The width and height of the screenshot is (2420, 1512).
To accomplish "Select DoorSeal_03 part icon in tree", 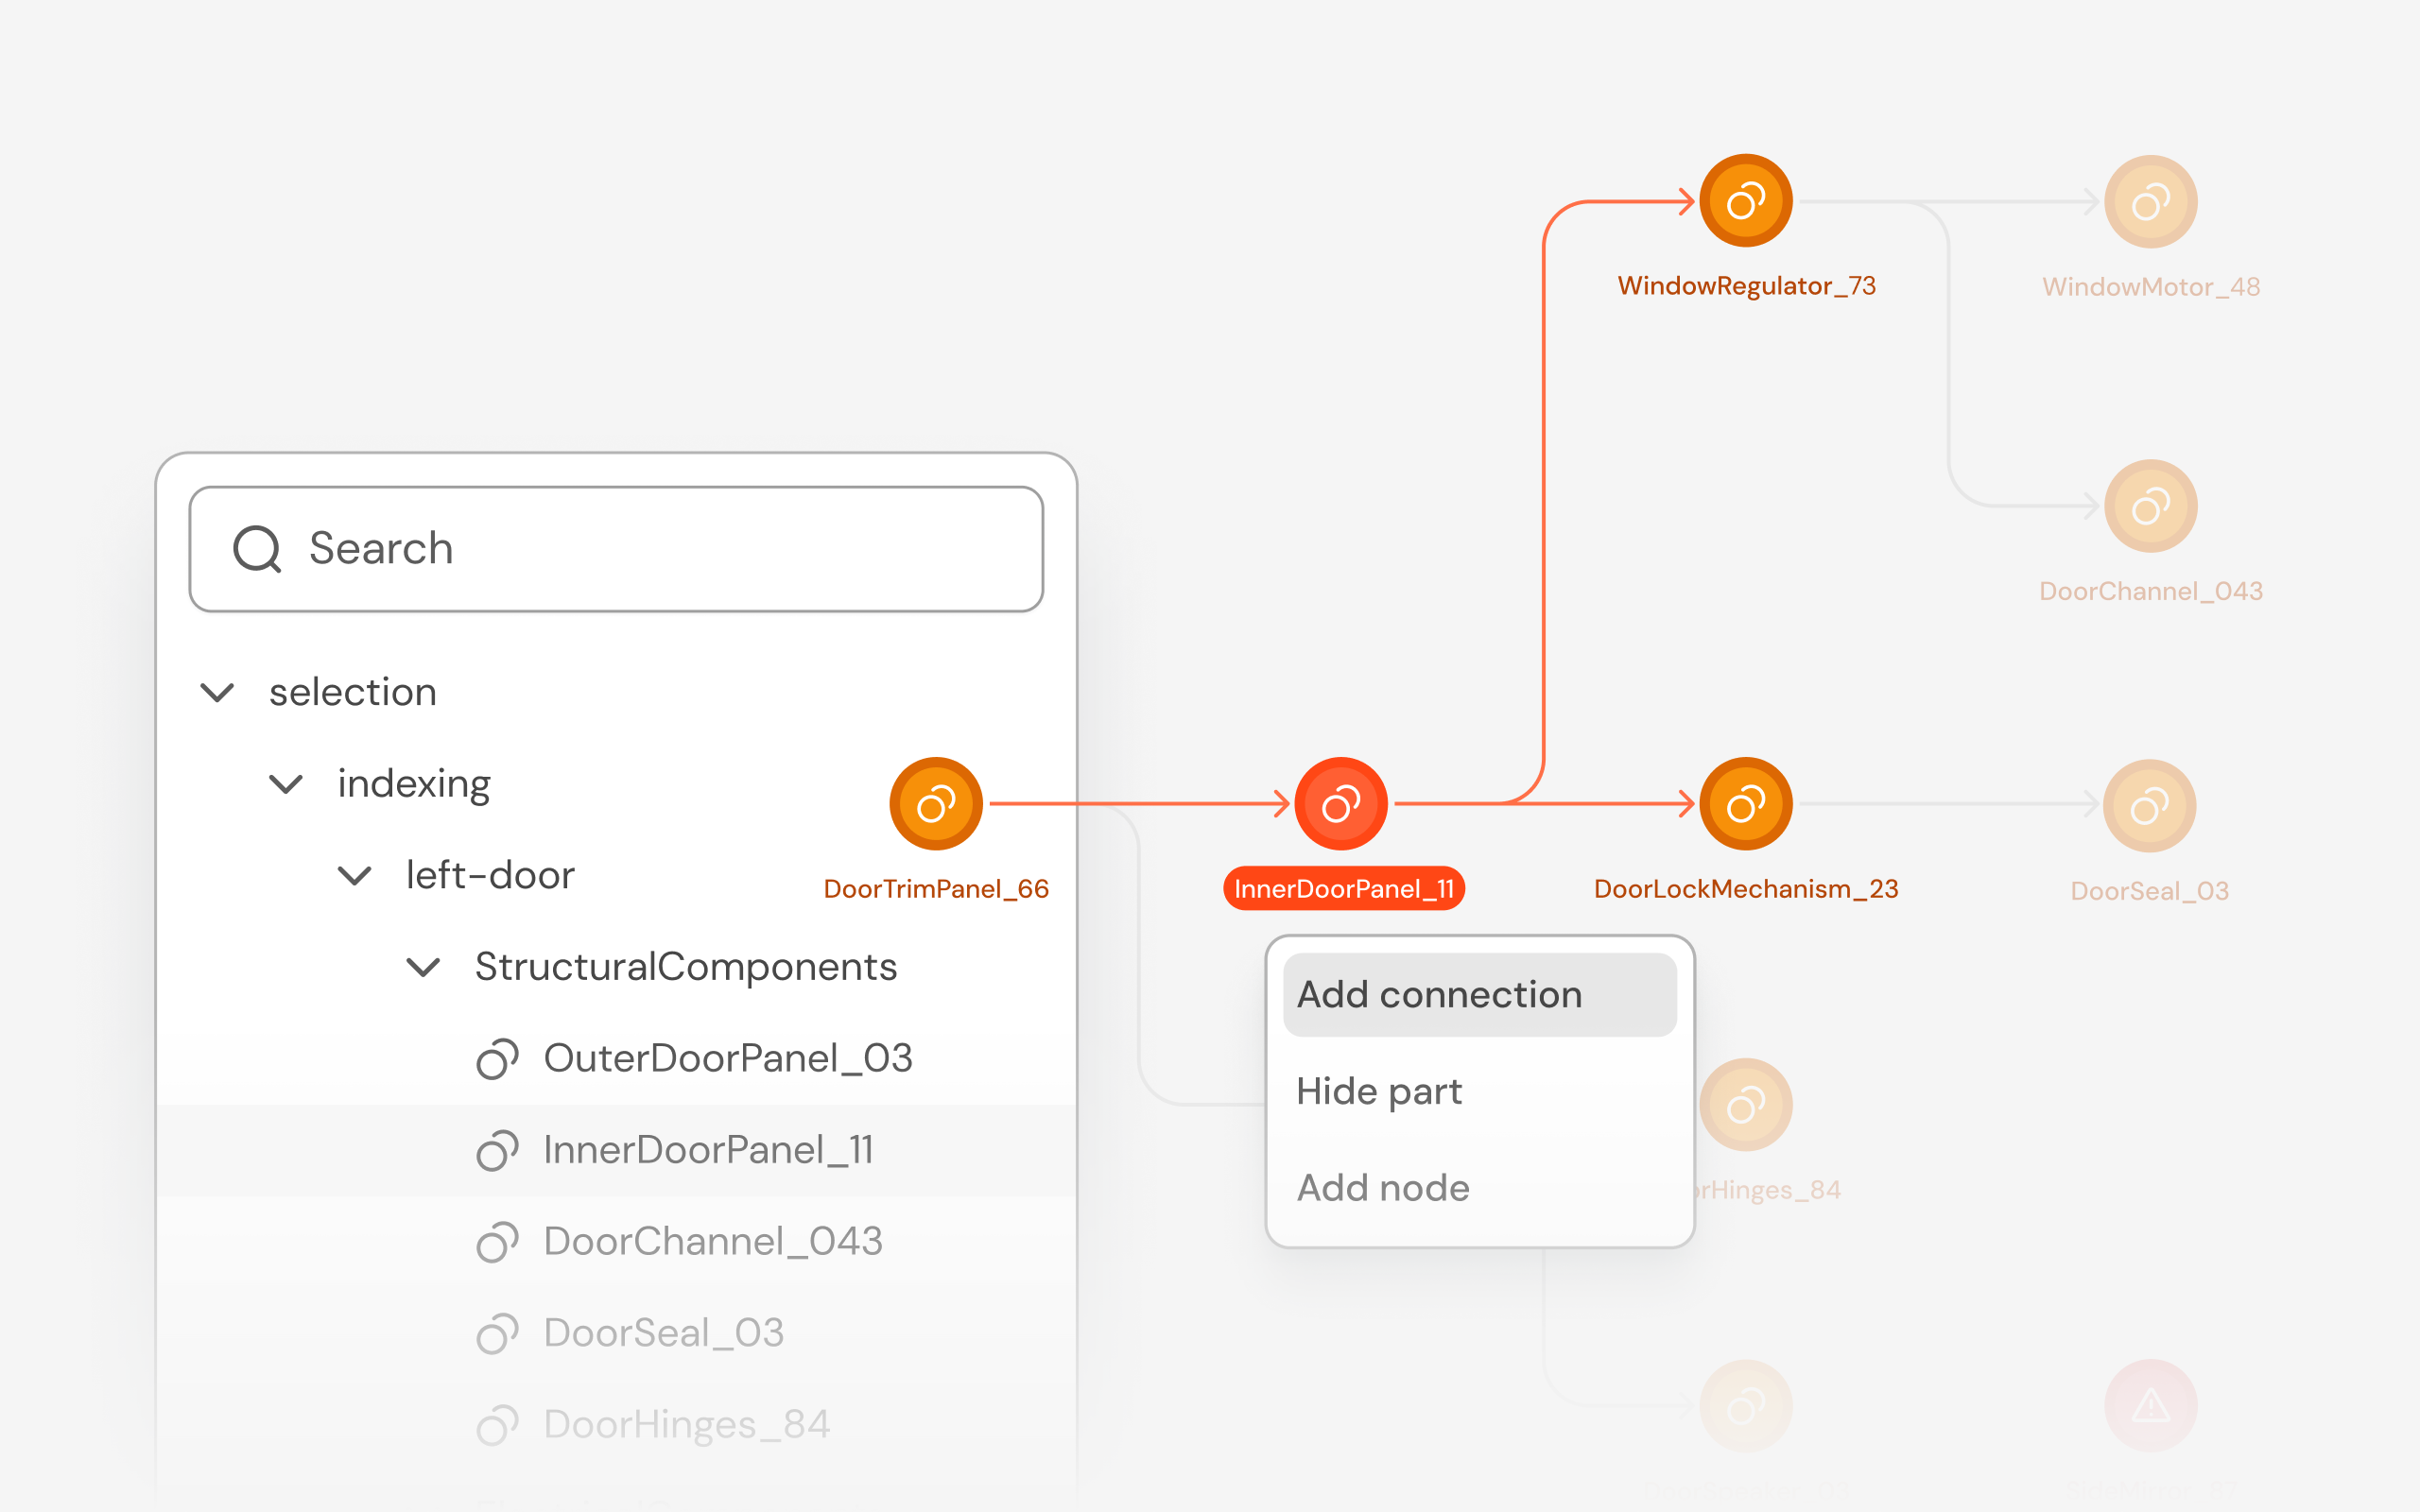I will tap(497, 1333).
